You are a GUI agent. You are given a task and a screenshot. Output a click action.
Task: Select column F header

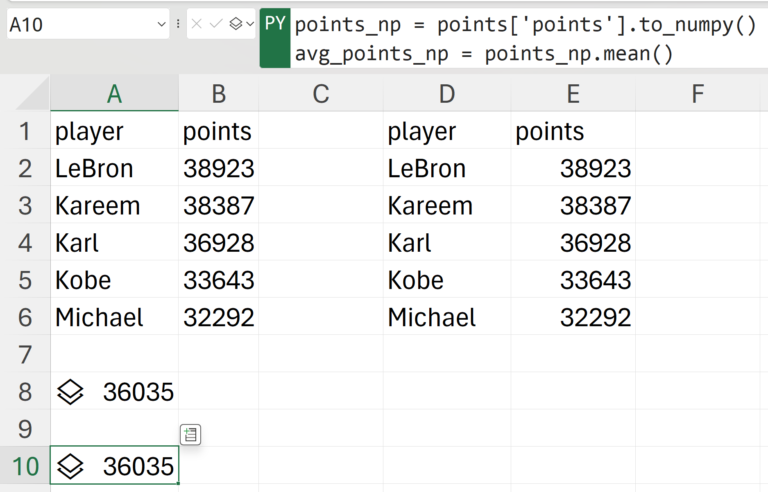pyautogui.click(x=698, y=94)
